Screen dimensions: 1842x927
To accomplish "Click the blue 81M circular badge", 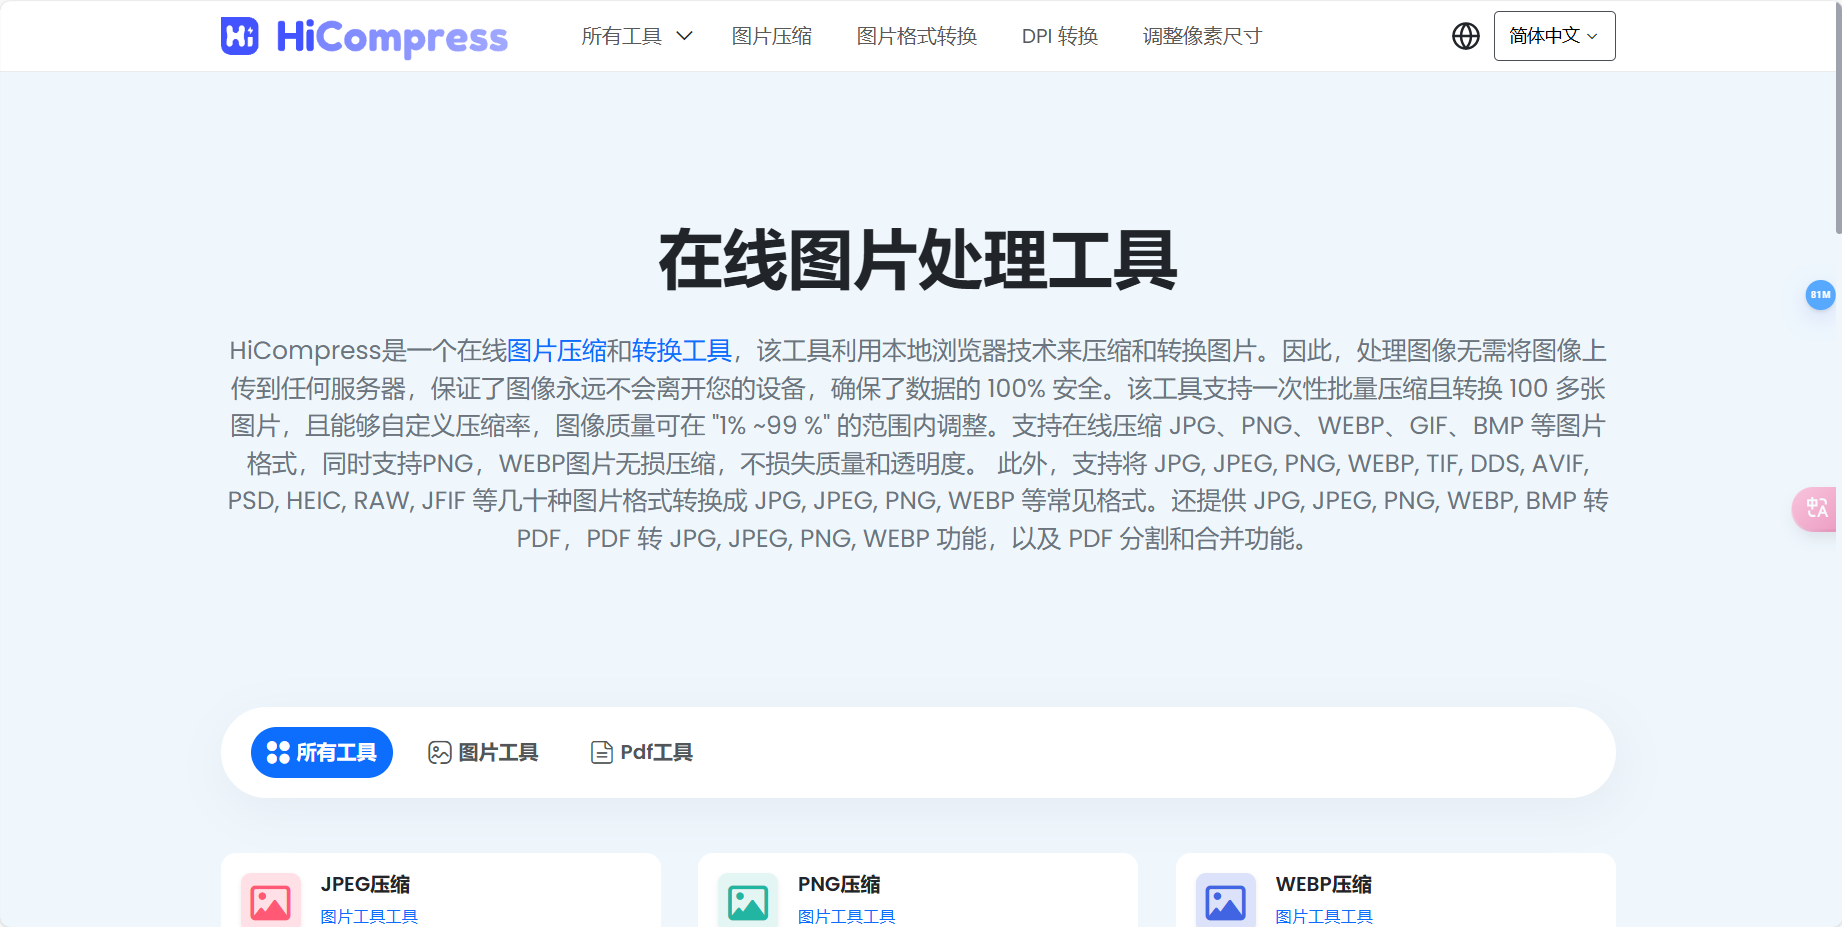I will [1821, 295].
